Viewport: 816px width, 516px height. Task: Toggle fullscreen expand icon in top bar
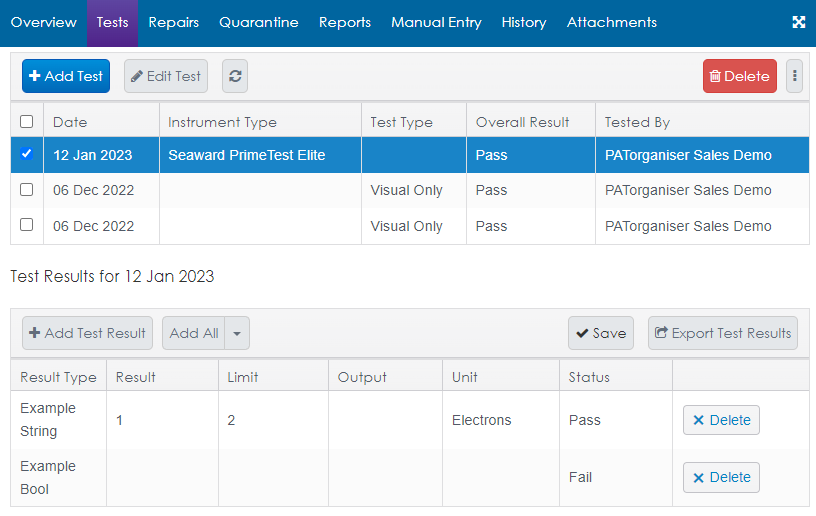799,22
